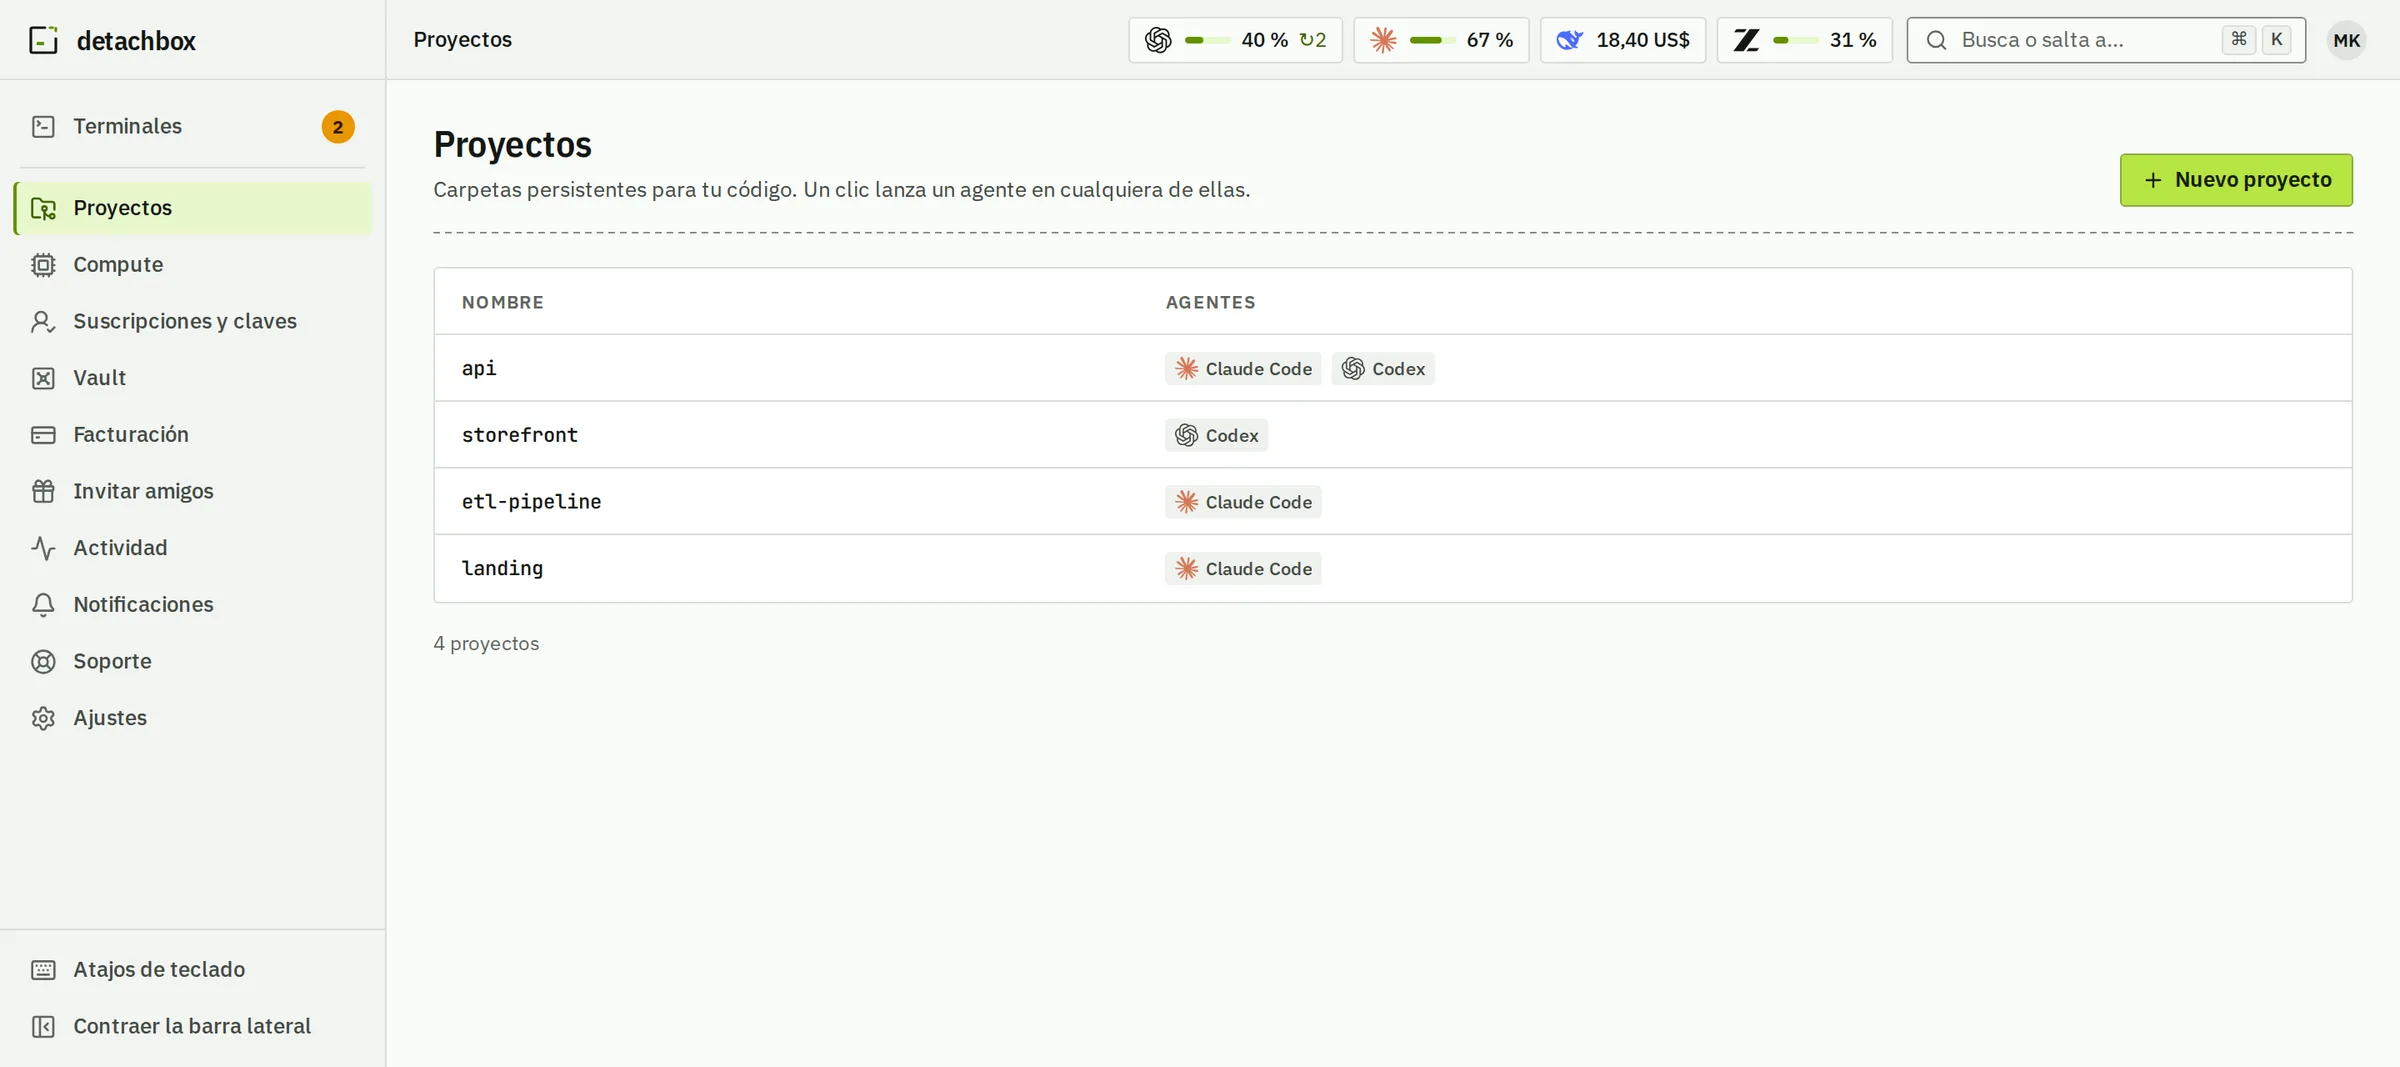Viewport: 2400px width, 1067px height.
Task: Go to the Compute section
Action: (x=193, y=265)
